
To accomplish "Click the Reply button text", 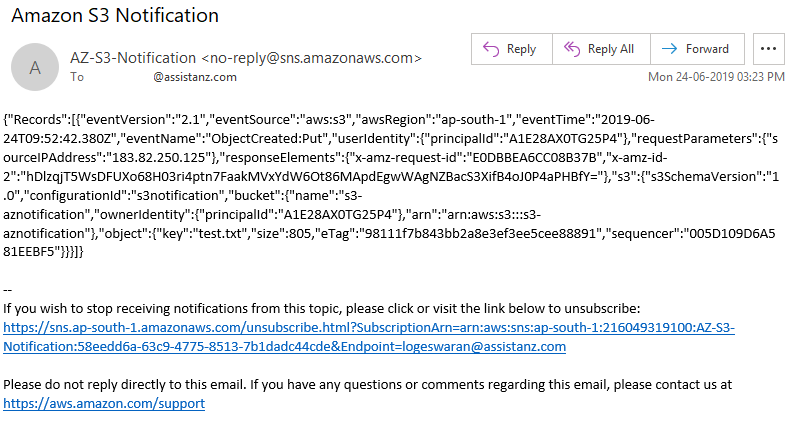I will pos(521,49).
